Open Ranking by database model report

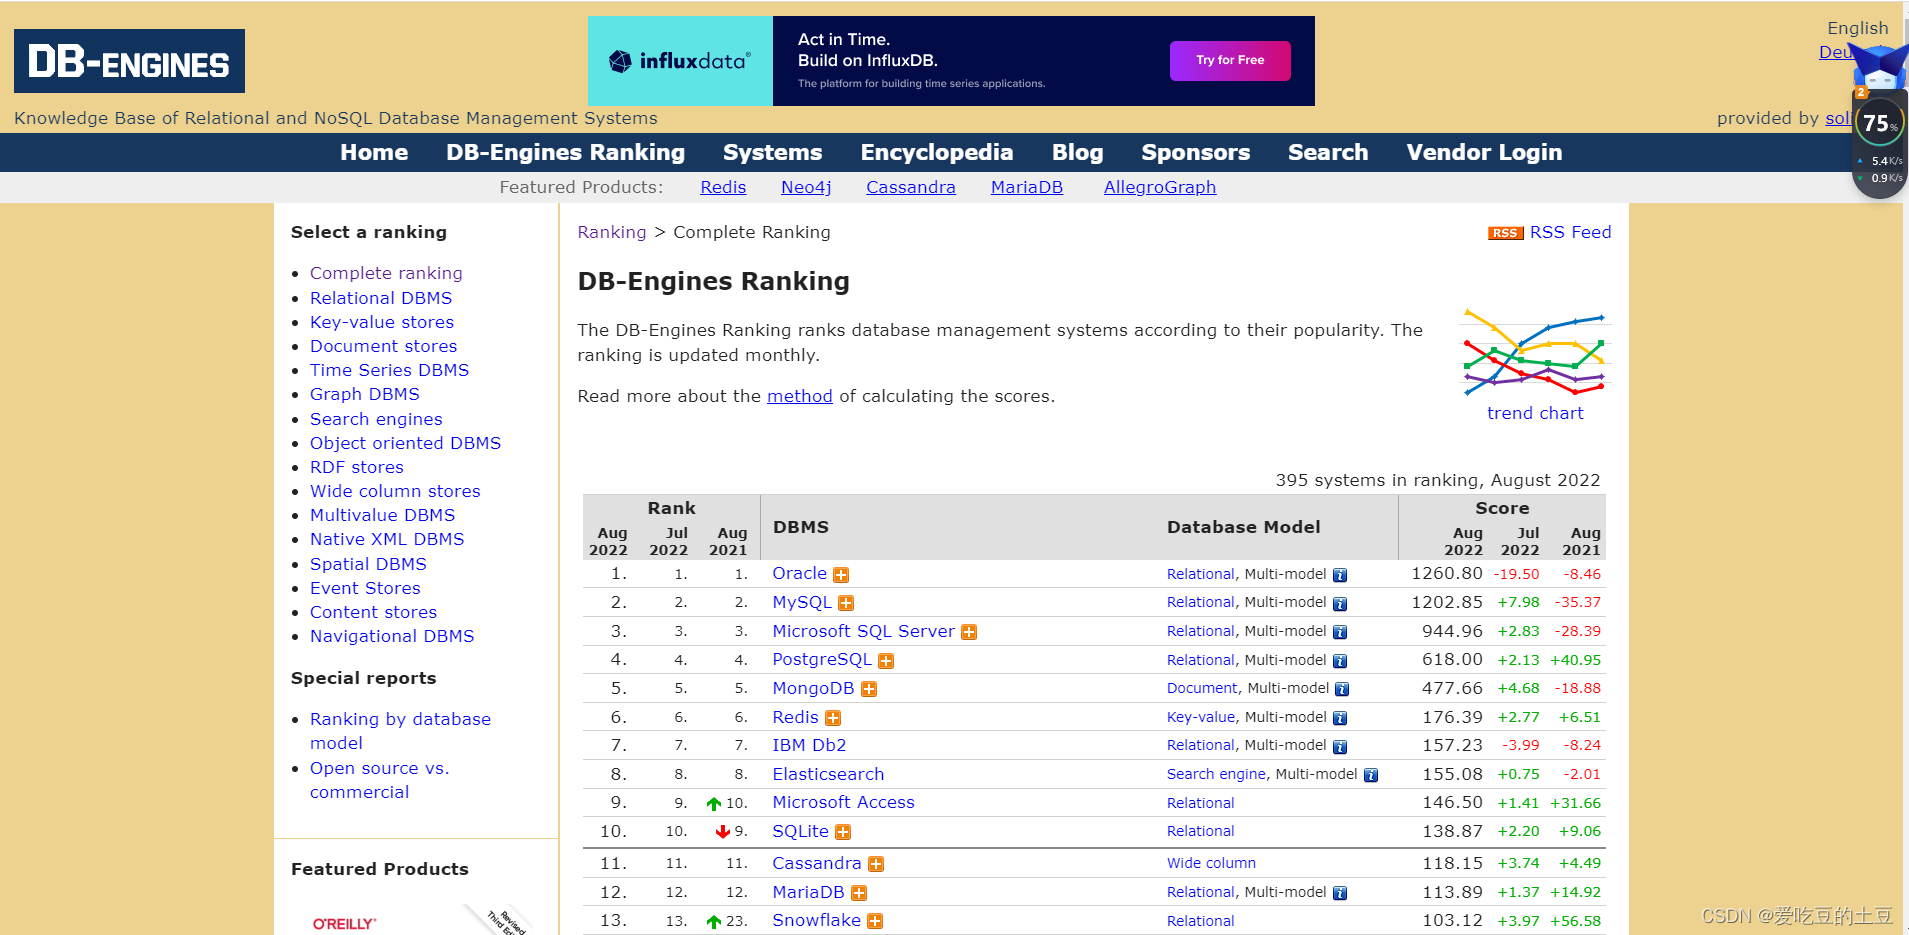(x=400, y=731)
